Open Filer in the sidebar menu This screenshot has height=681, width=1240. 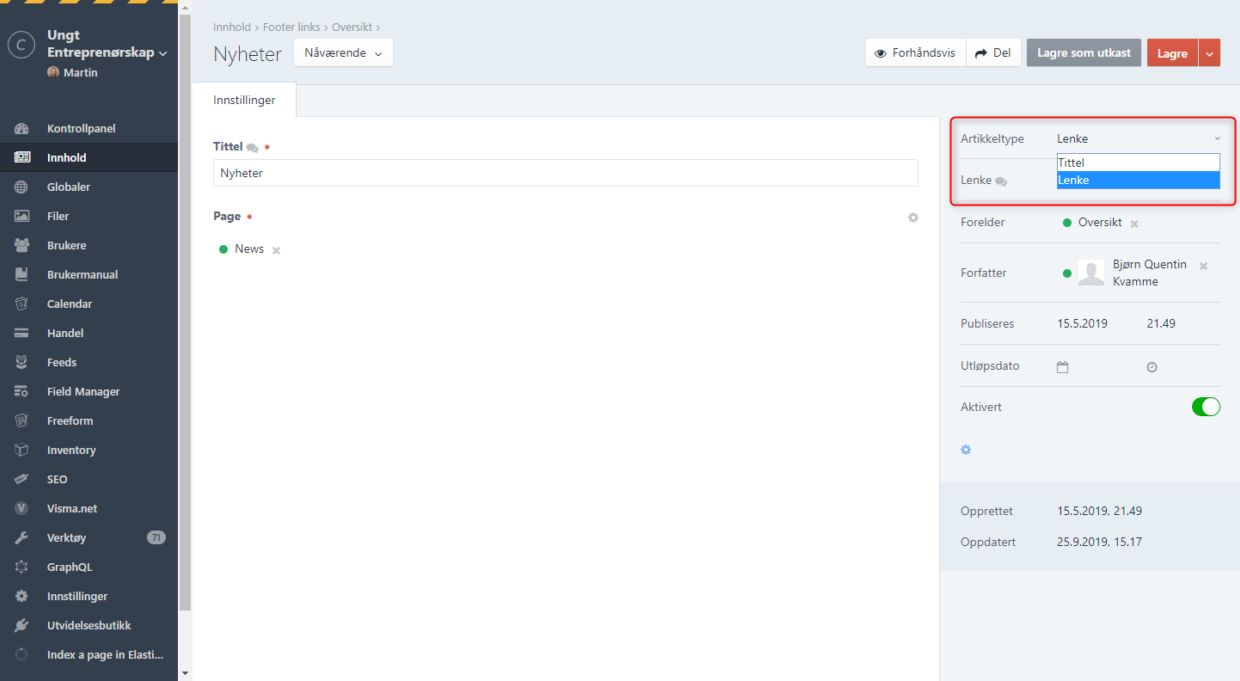58,216
